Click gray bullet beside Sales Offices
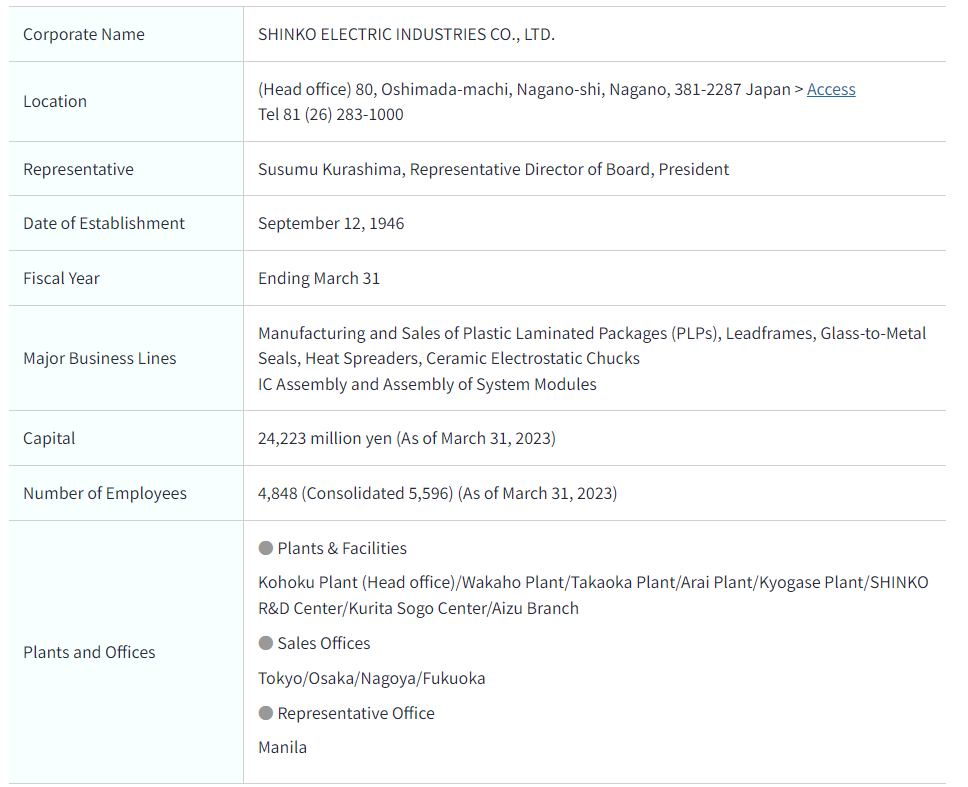Screen dimensions: 968x787 pos(265,643)
